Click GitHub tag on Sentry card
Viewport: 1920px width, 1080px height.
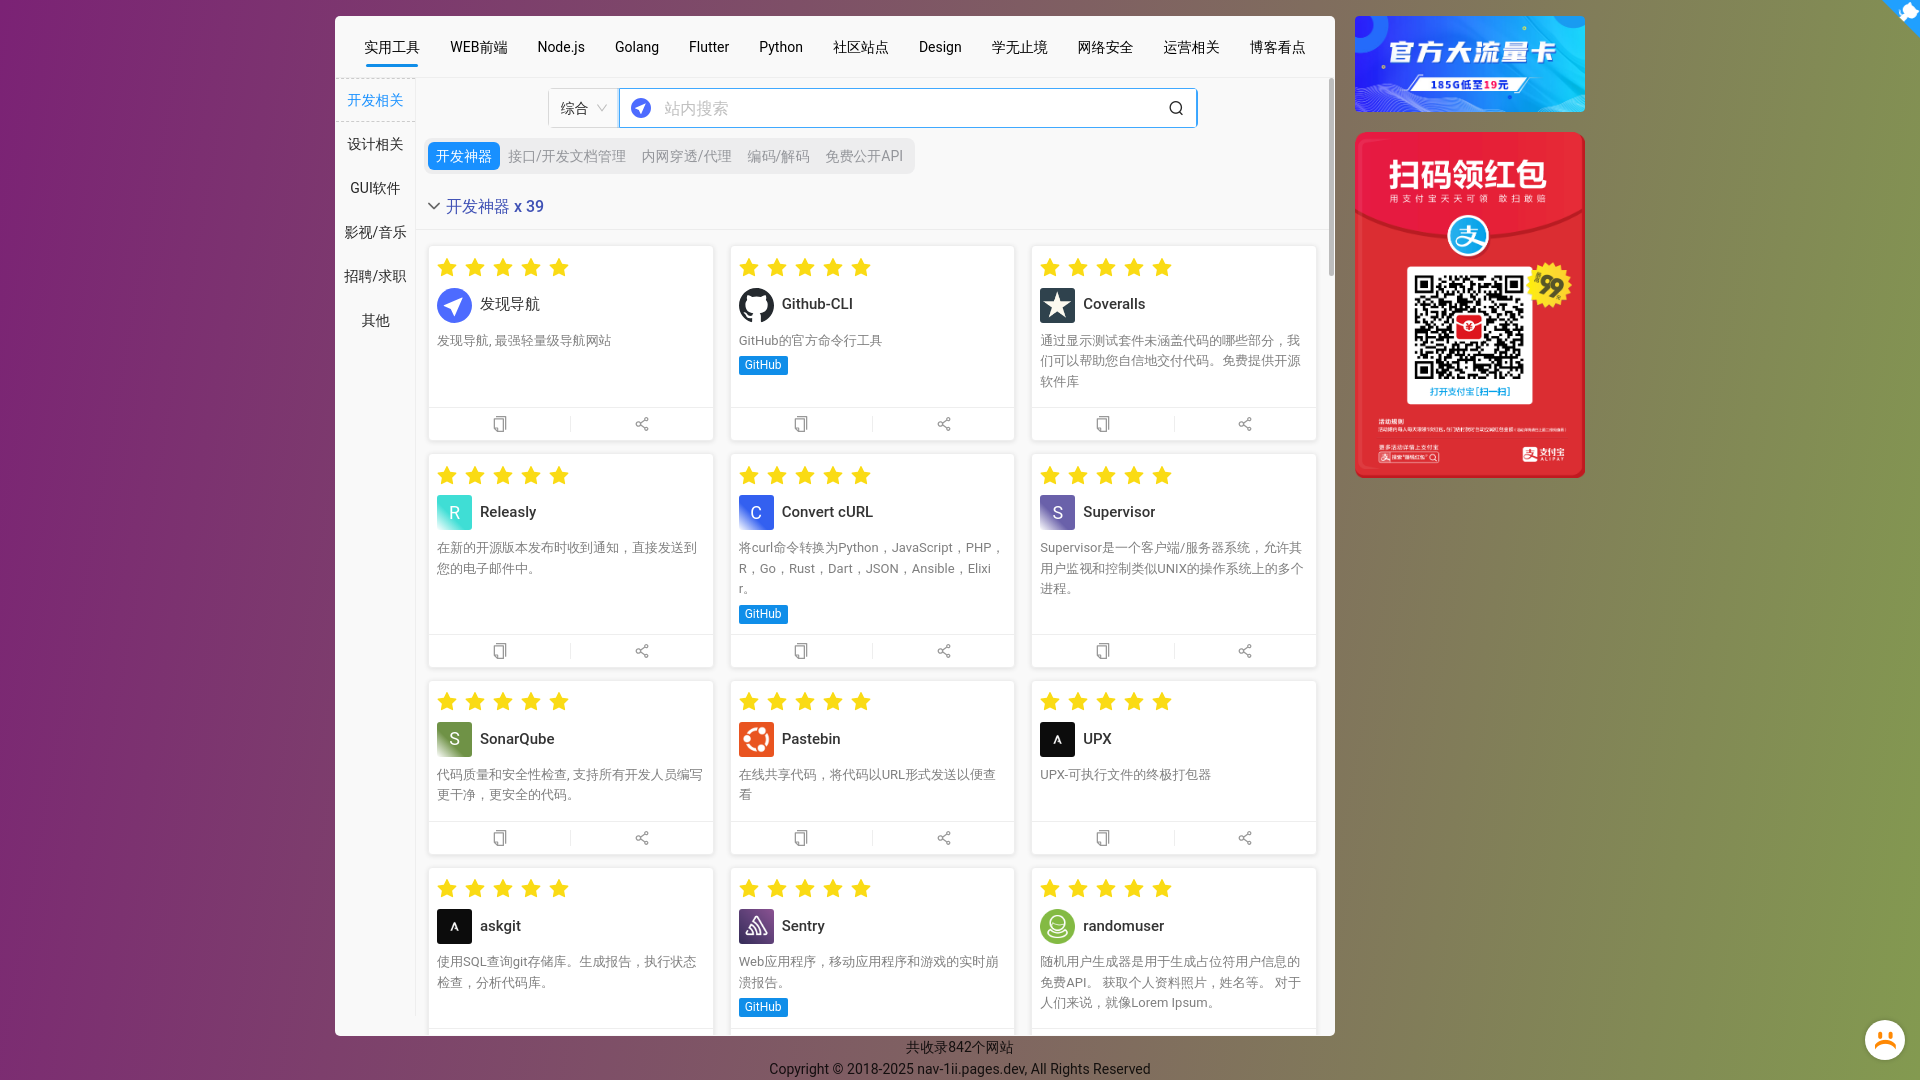[x=763, y=1008]
